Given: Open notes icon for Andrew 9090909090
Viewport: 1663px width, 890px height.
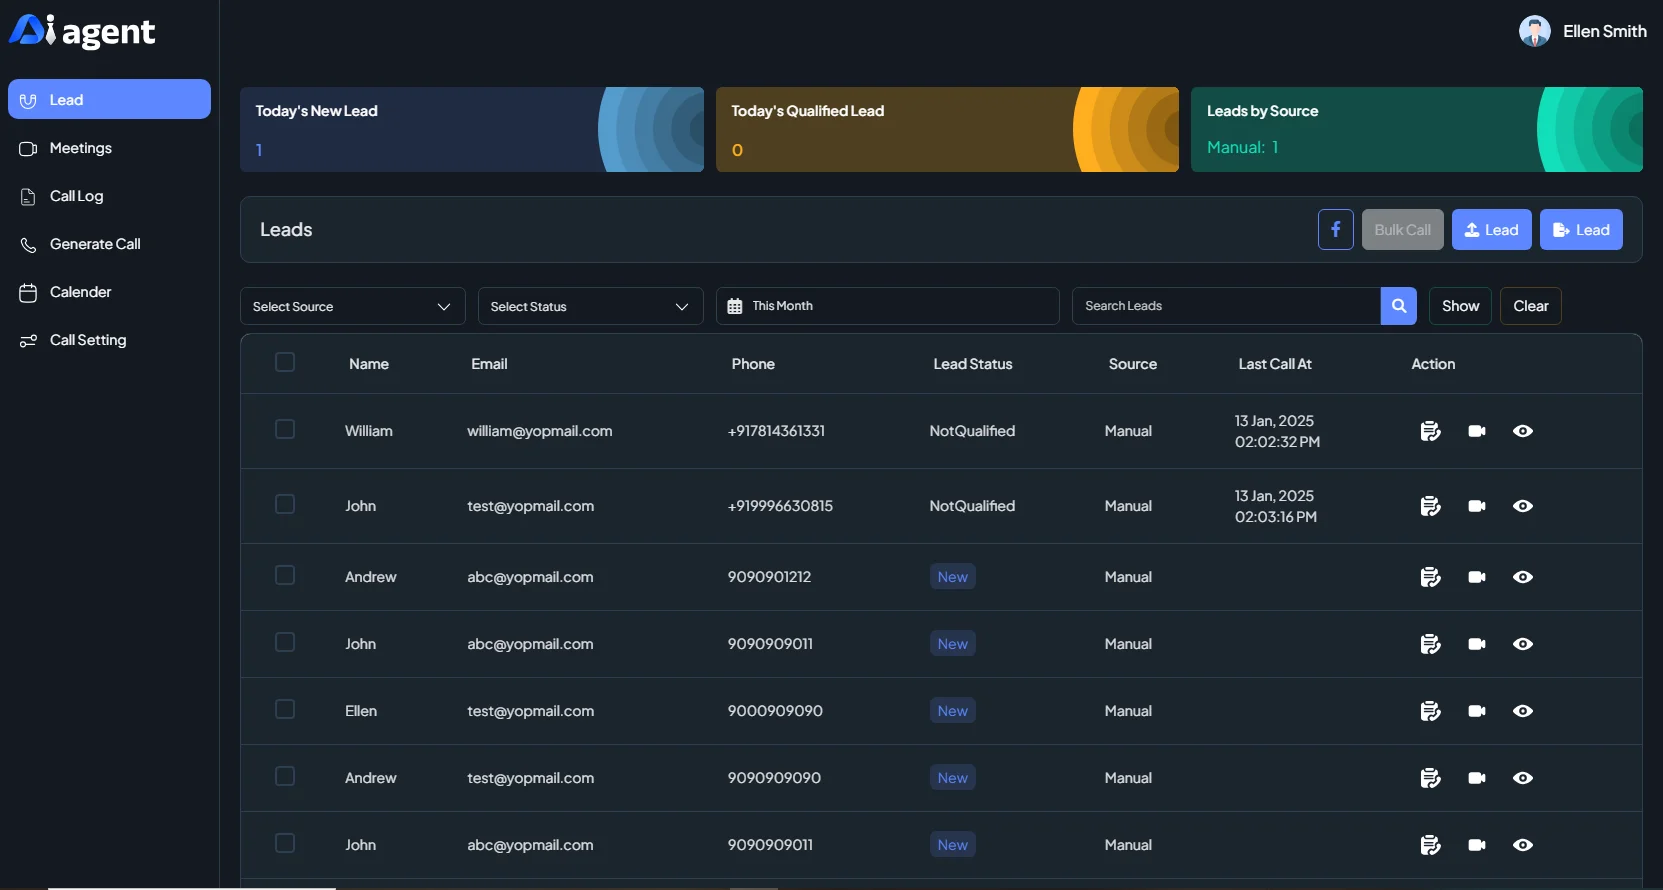Looking at the screenshot, I should coord(1430,778).
